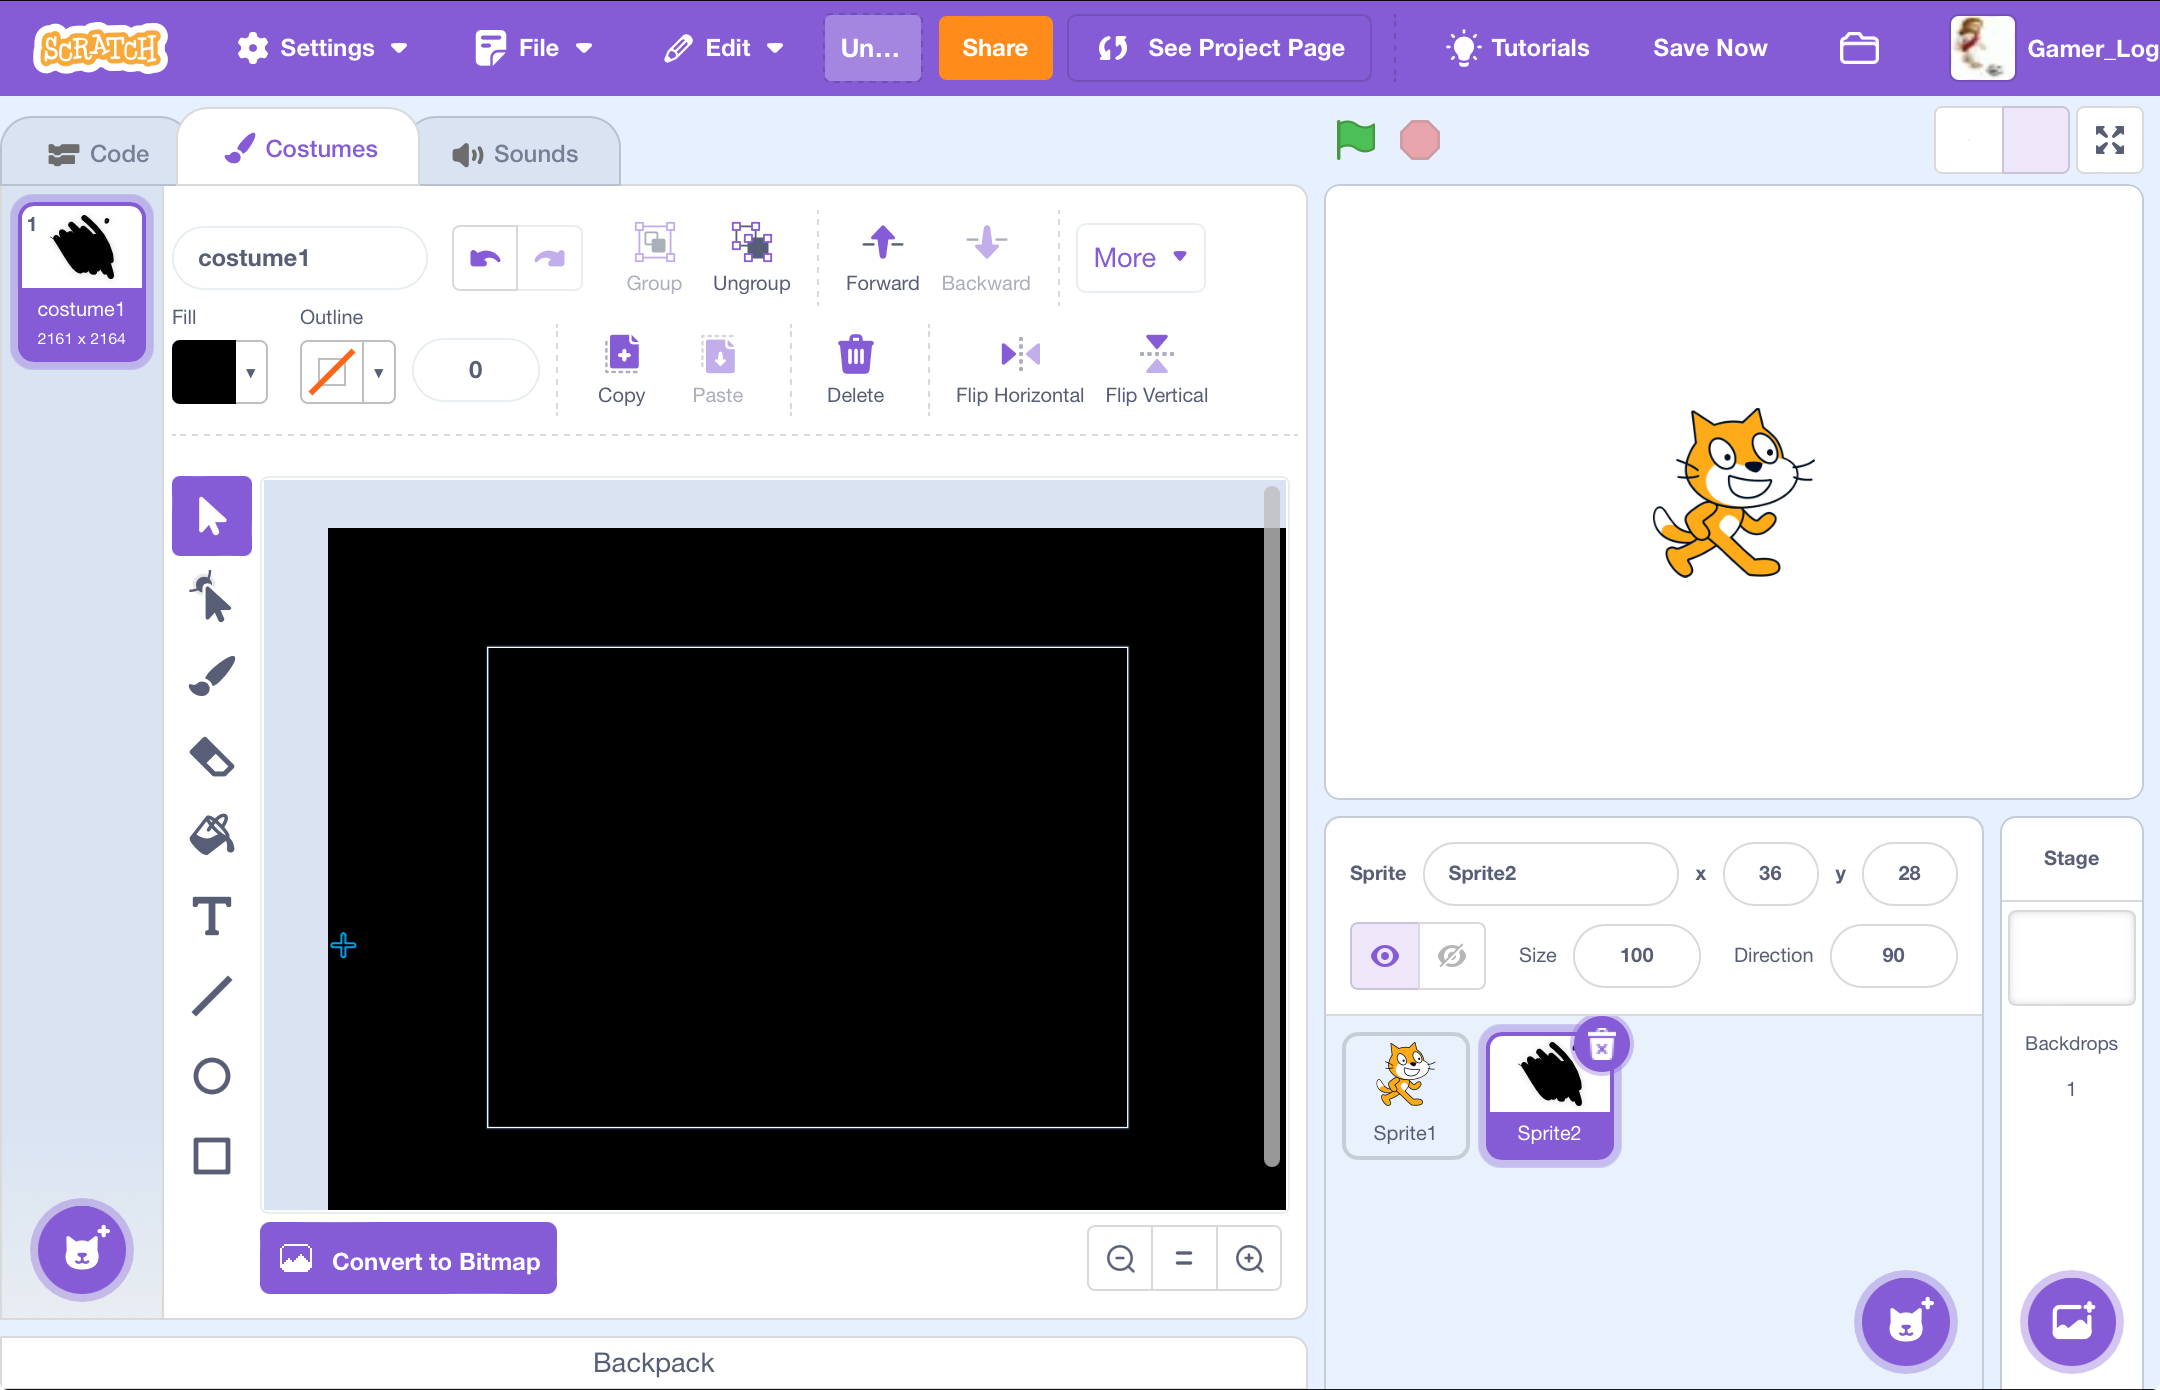The width and height of the screenshot is (2160, 1390).
Task: Delete Sprite2 with the trash icon
Action: tap(1601, 1045)
